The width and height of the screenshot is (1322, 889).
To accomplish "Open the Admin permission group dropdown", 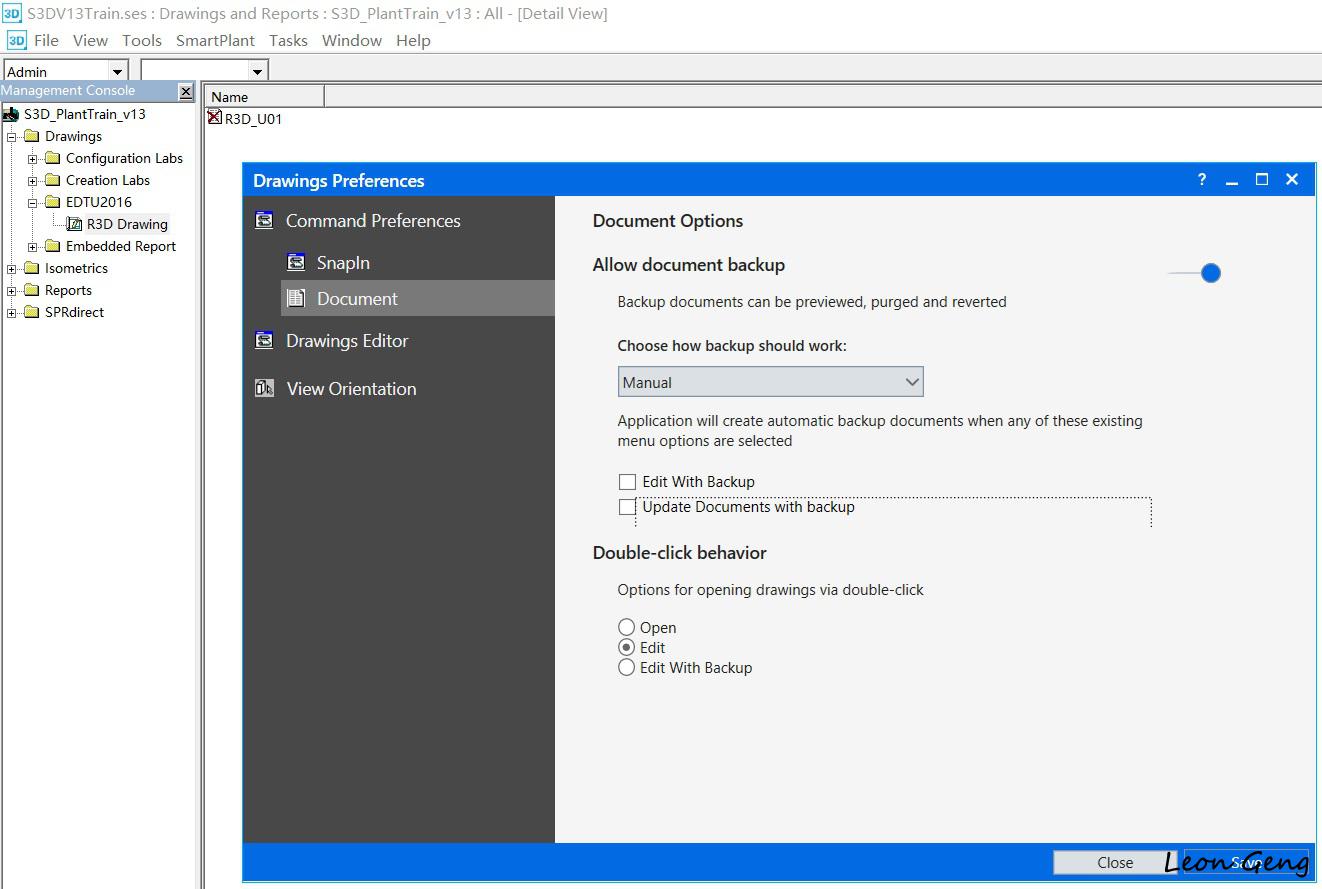I will (x=118, y=71).
